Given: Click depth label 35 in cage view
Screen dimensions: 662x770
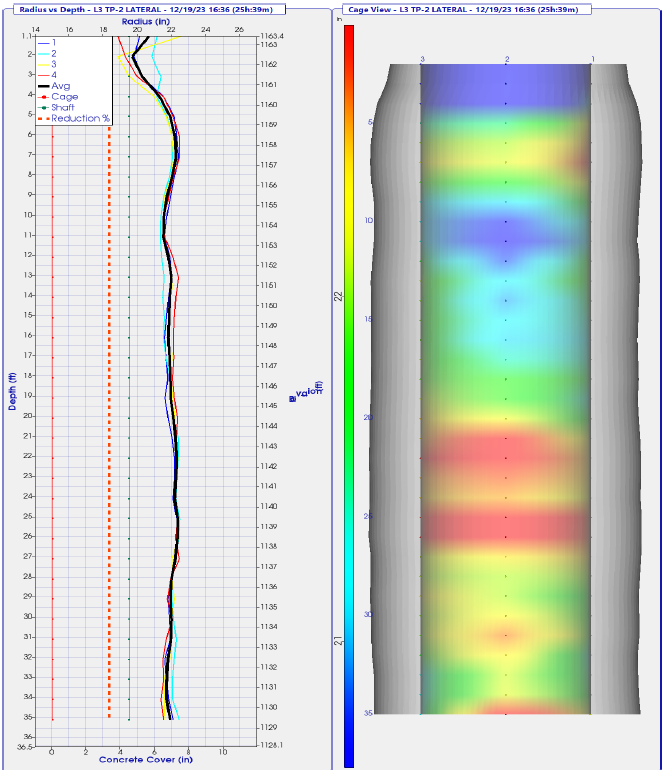Looking at the screenshot, I should pyautogui.click(x=368, y=713).
